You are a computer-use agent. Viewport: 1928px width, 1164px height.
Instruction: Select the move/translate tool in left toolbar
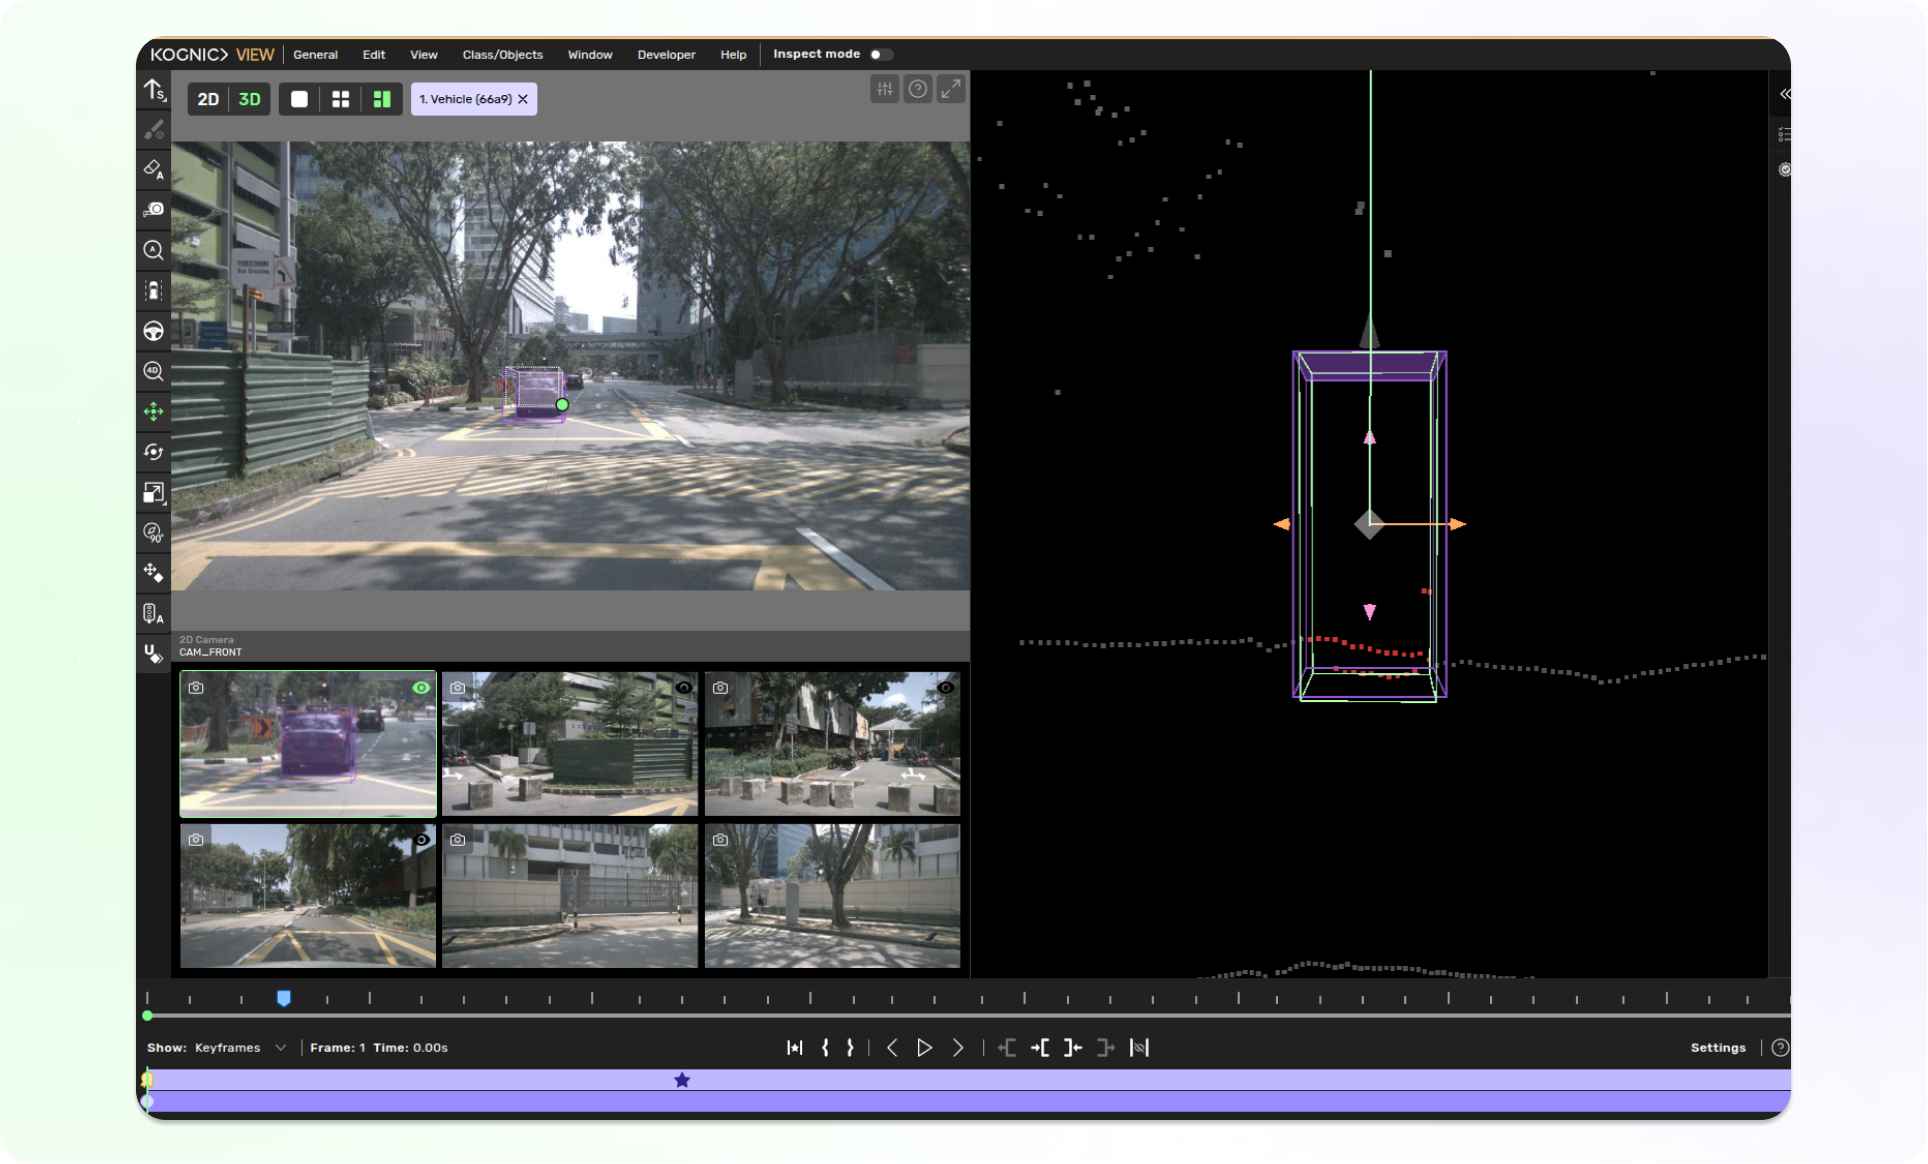point(153,412)
